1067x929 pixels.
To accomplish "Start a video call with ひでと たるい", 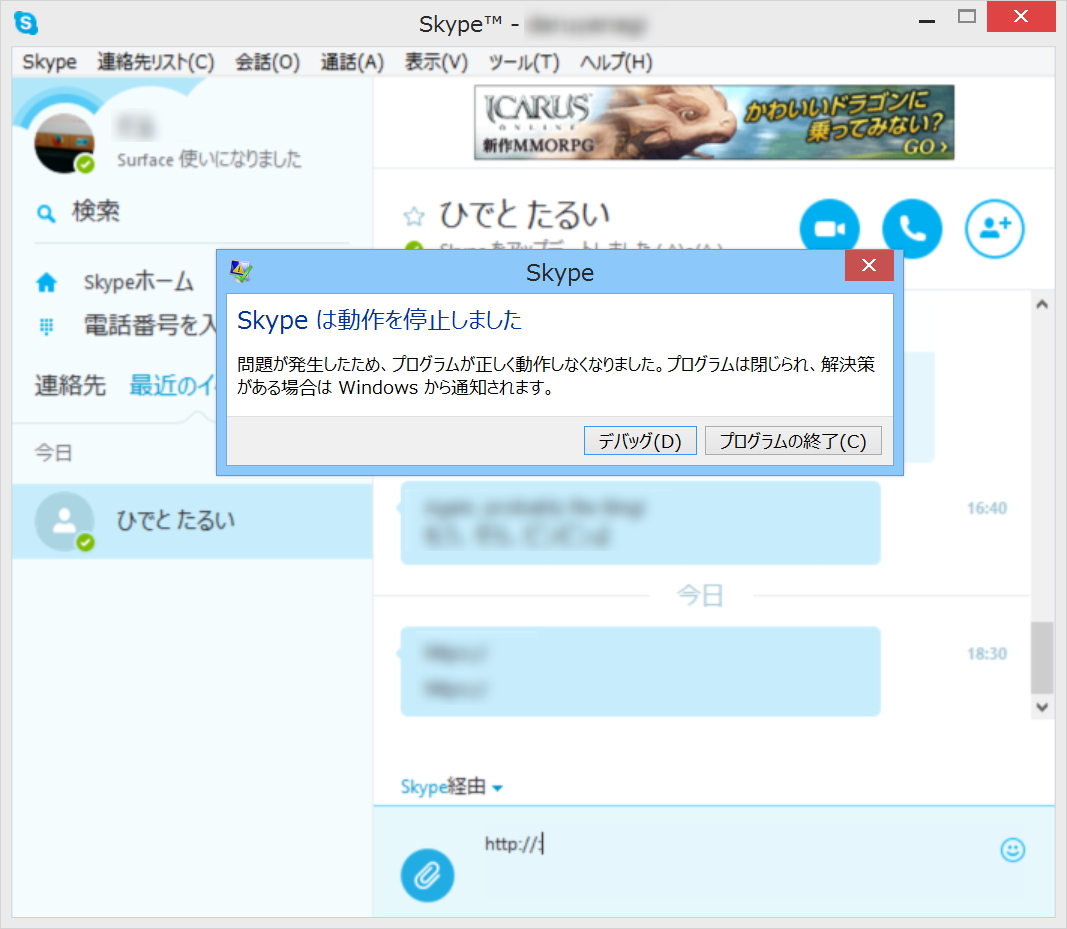I will 829,228.
